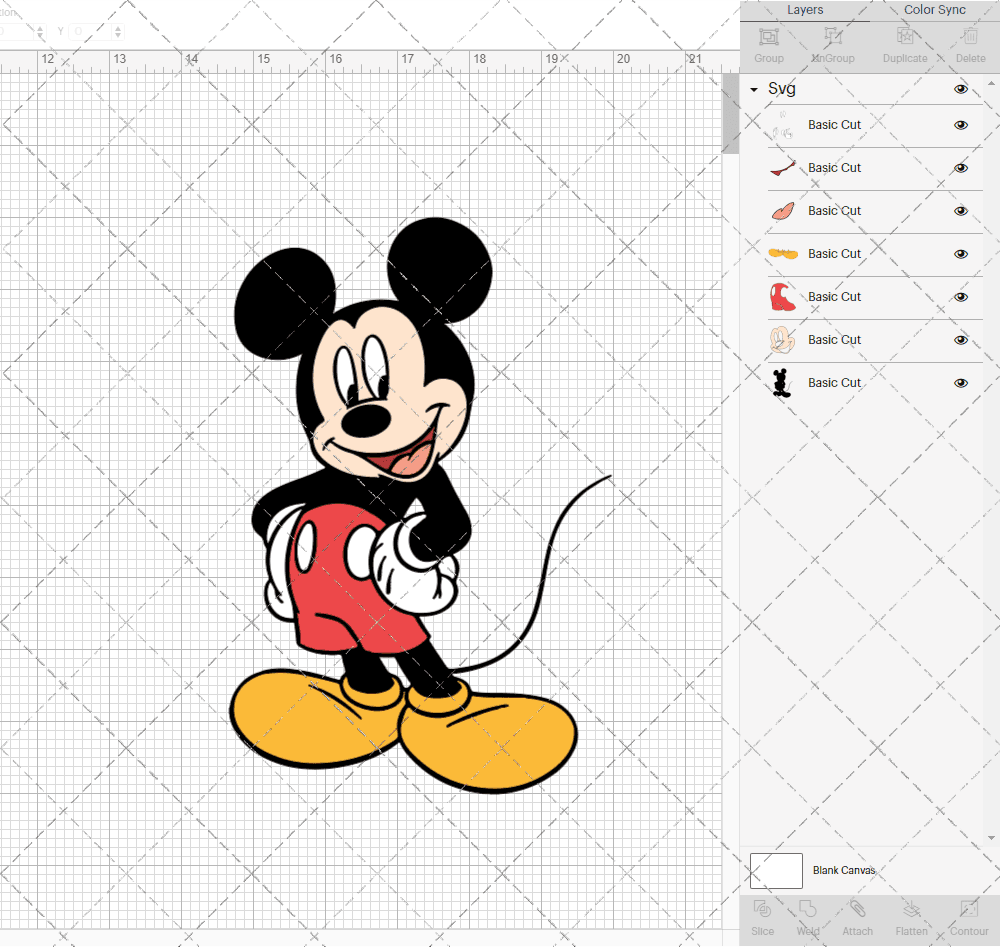Click the Group layers icon
This screenshot has width=1000, height=947.
pos(768,37)
